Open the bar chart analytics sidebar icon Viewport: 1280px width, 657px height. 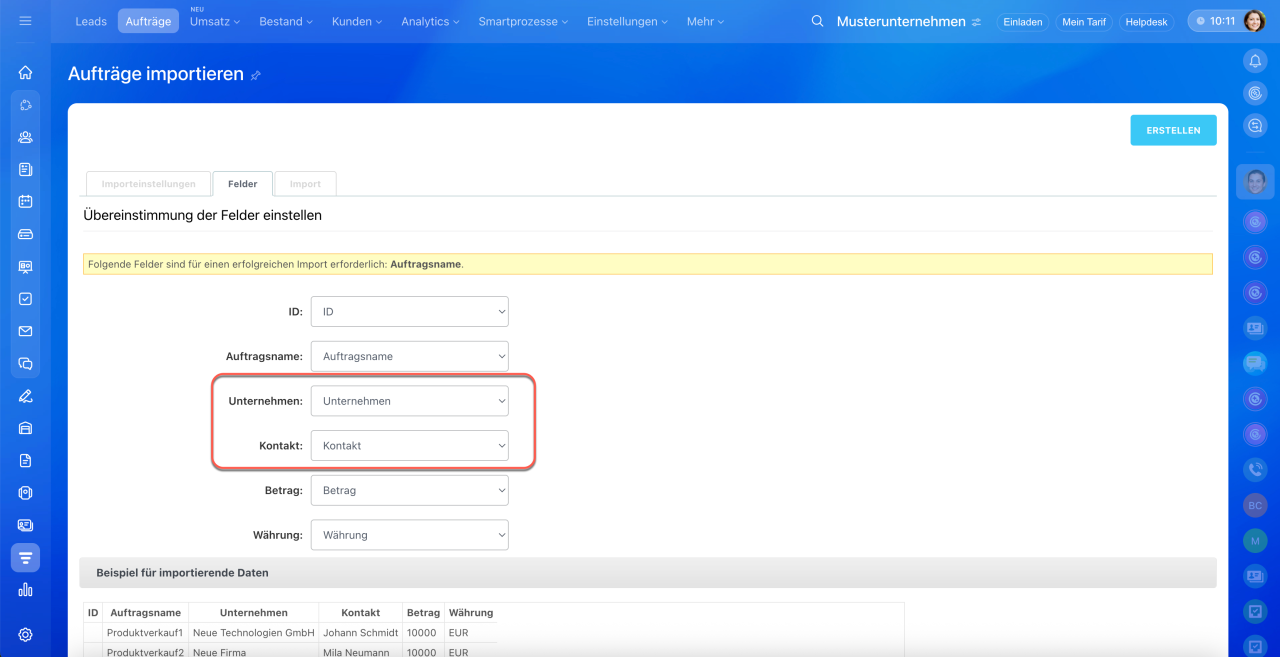[25, 590]
